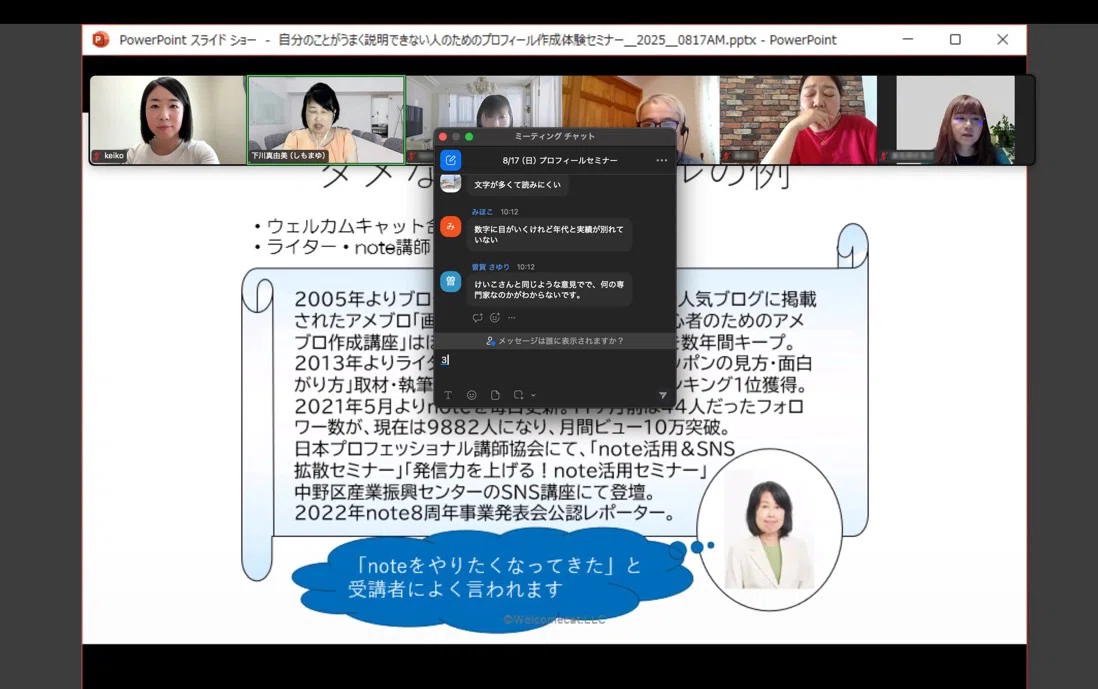The image size is (1098, 689).
Task: Click the chat title '8/17 (日) プロフィールセミナー'
Action: pyautogui.click(x=560, y=160)
